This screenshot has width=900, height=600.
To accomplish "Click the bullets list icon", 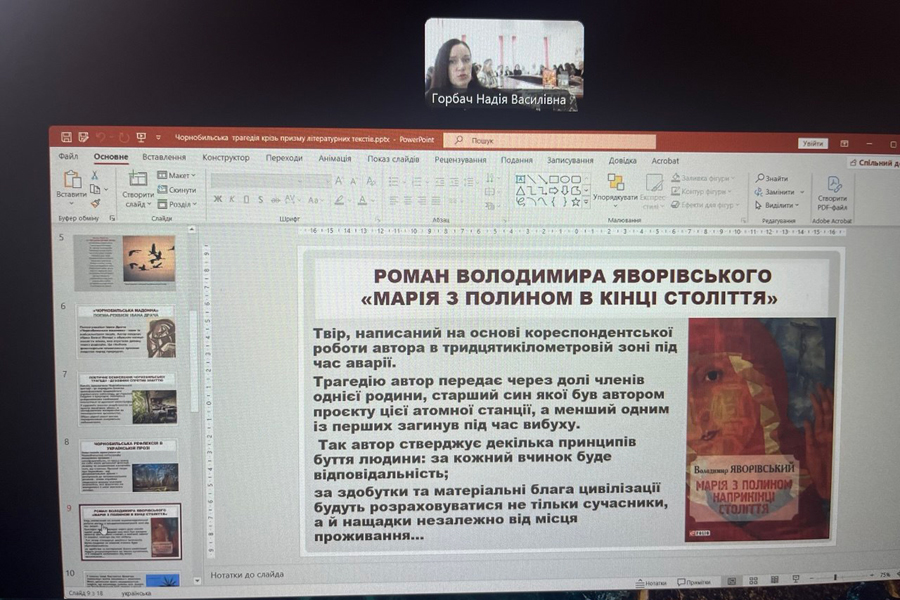I will [x=394, y=181].
